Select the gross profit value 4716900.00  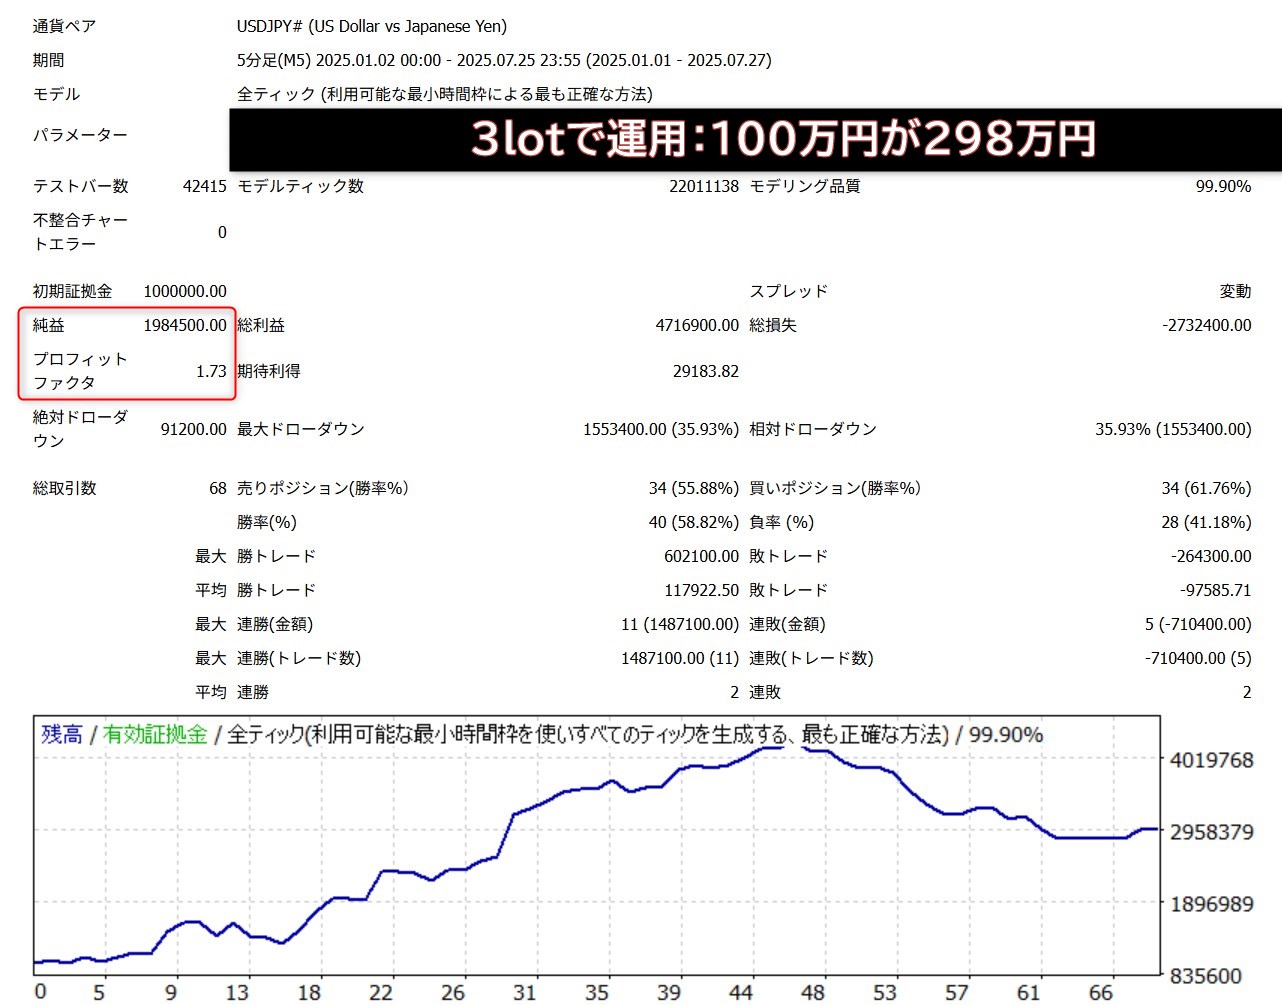point(697,325)
